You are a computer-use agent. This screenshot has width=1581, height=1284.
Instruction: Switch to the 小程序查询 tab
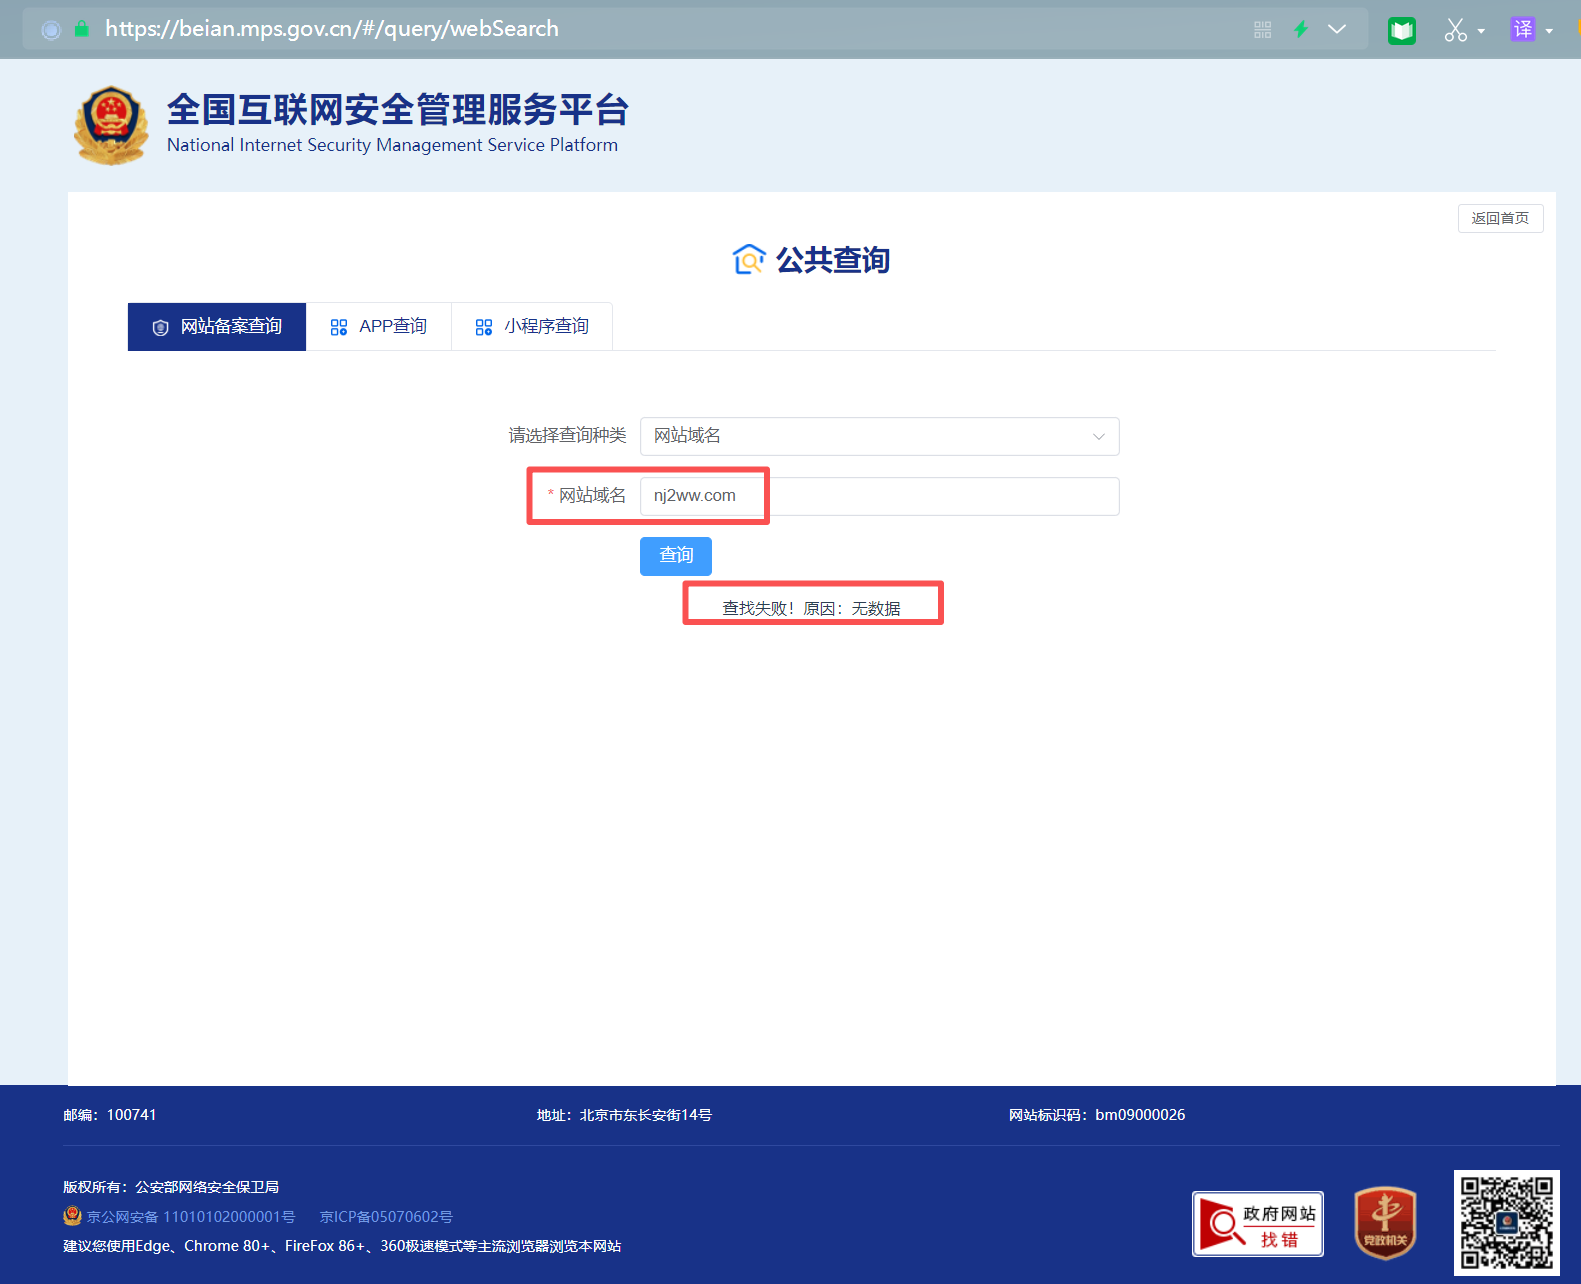tap(532, 327)
